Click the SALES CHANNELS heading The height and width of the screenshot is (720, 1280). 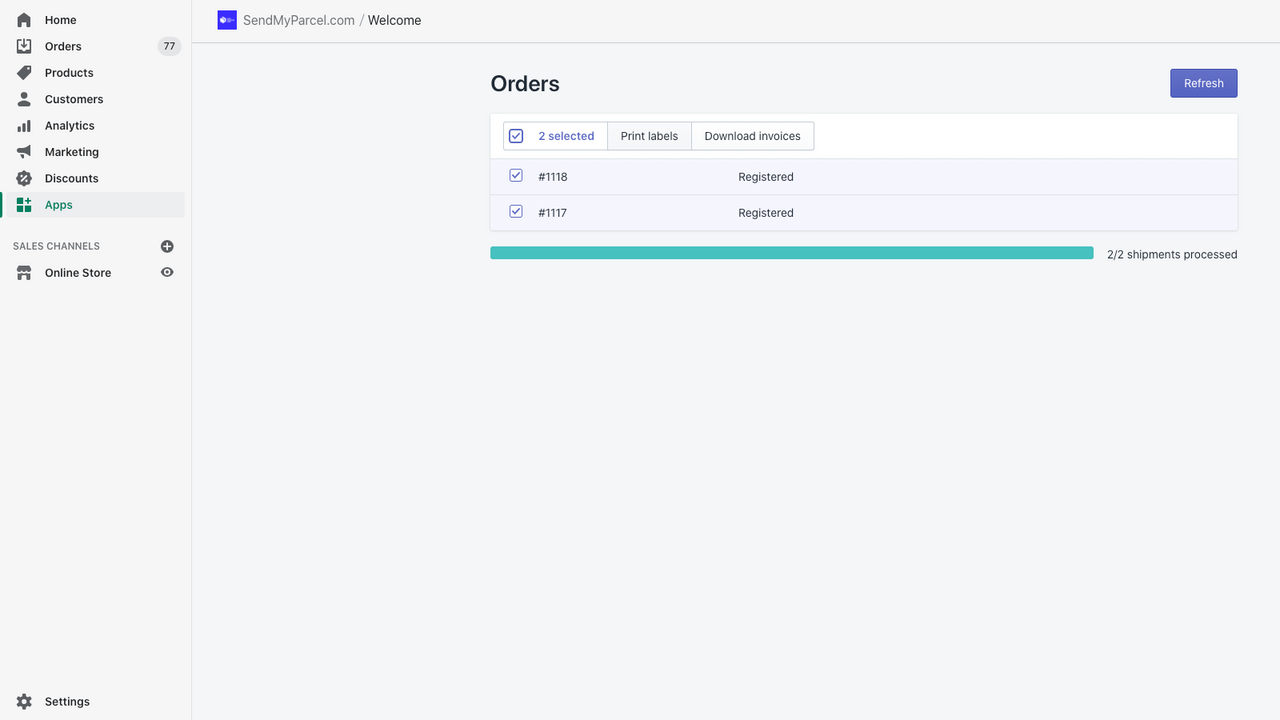pos(56,246)
